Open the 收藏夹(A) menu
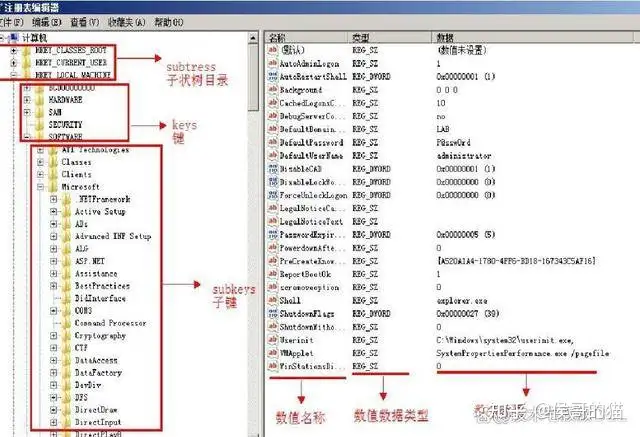This screenshot has width=640, height=437. [x=127, y=22]
